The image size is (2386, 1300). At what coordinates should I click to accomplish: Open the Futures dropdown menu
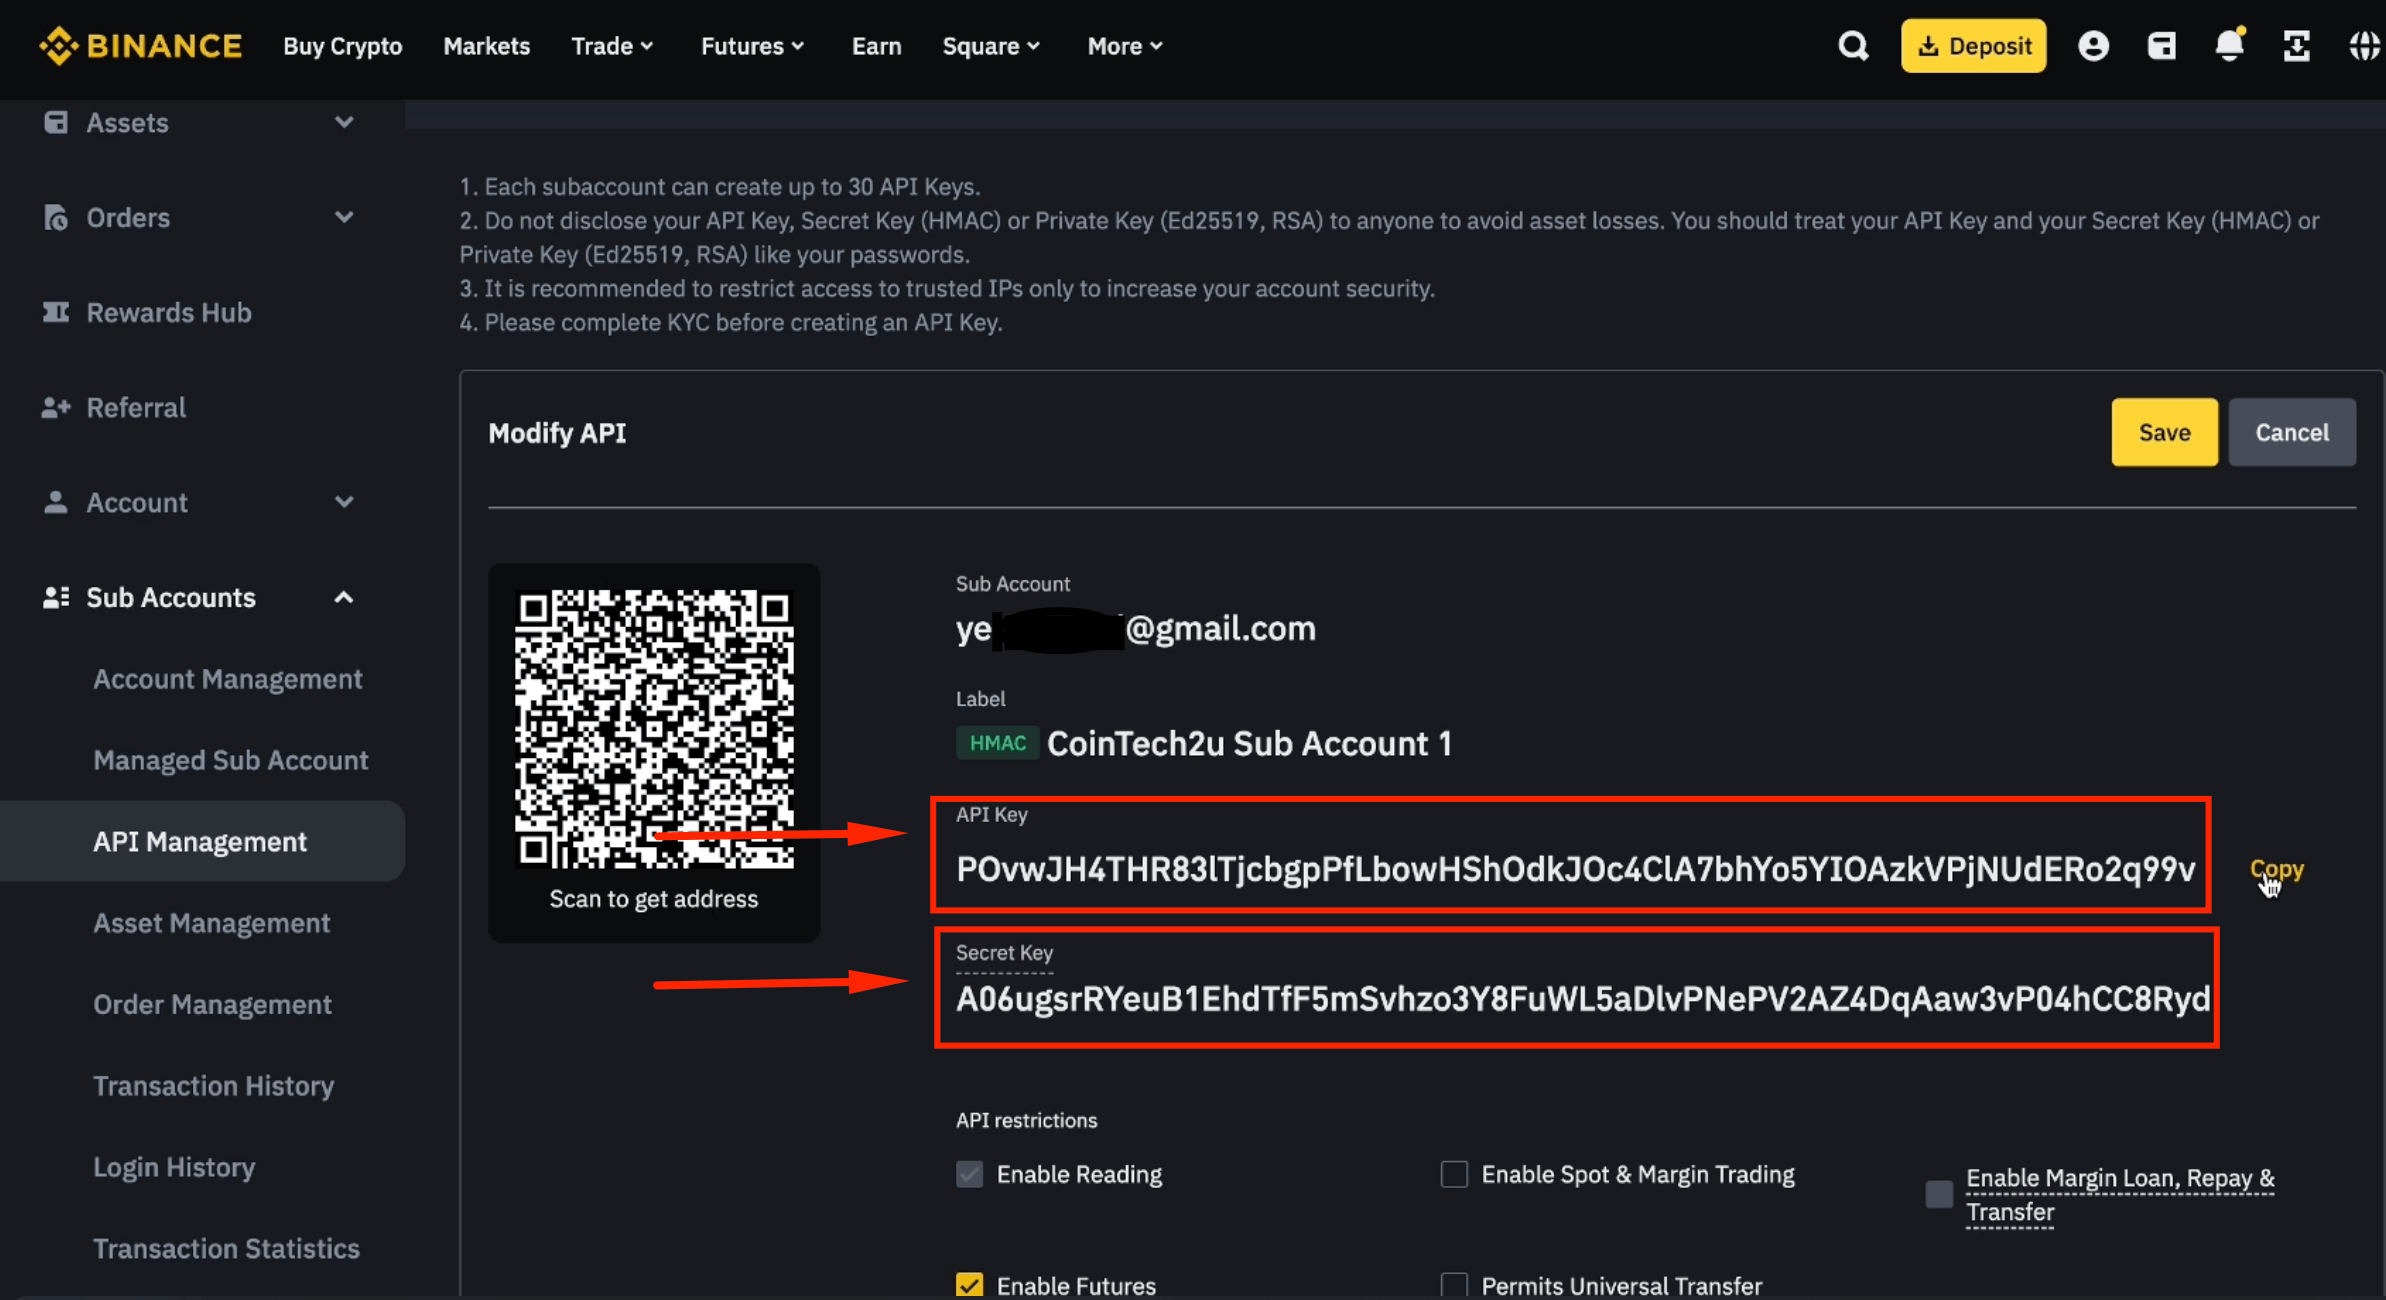(752, 46)
